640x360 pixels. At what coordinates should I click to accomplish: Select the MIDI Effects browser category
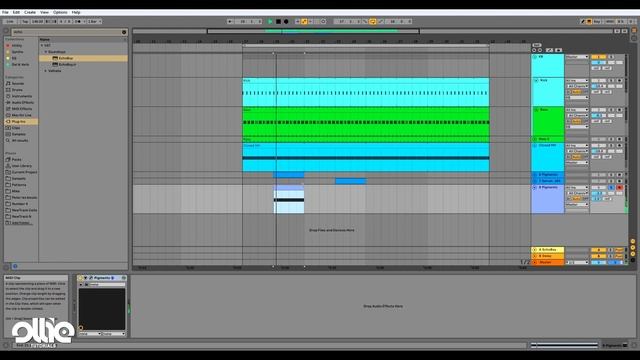tap(21, 109)
